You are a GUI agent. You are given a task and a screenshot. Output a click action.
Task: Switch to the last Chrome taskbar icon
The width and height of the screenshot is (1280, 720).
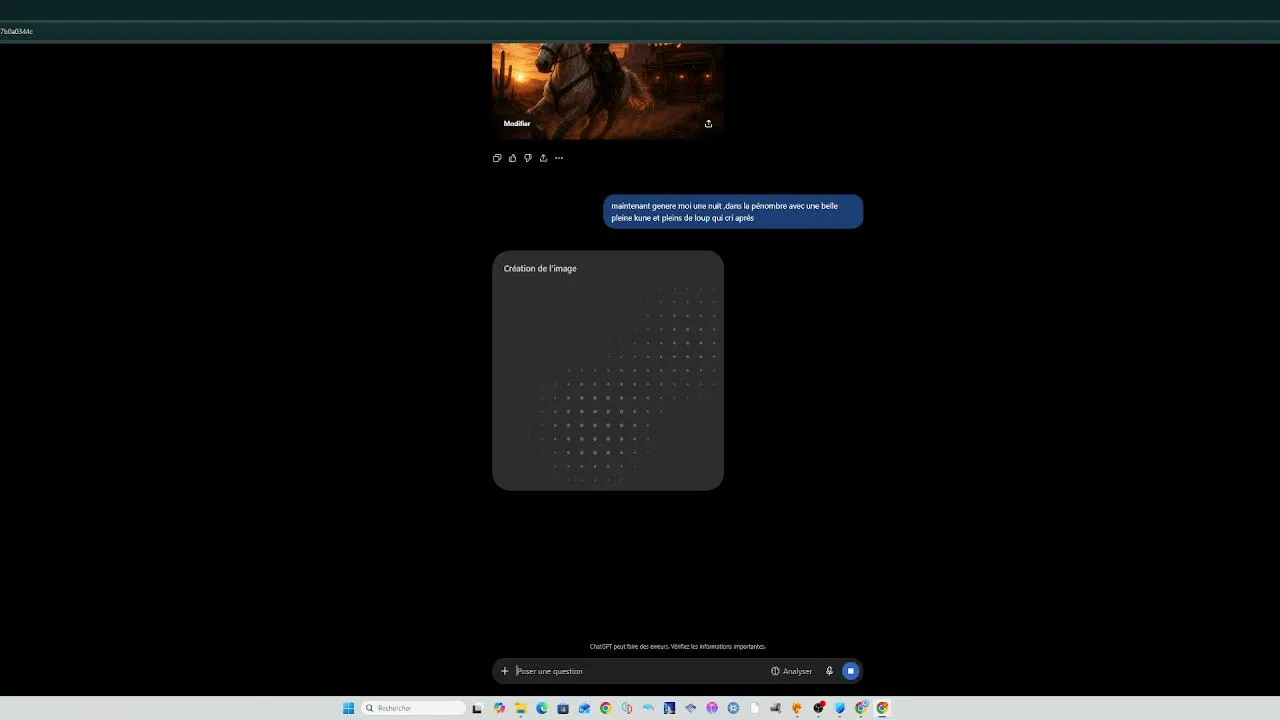883,708
